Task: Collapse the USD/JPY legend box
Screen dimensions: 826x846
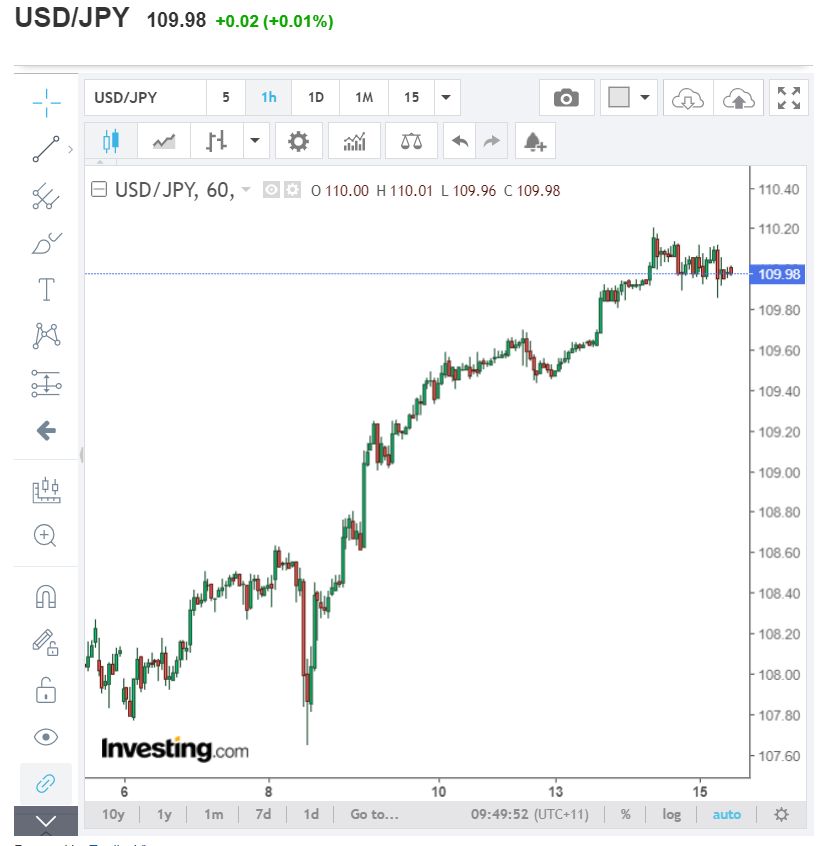Action: (x=99, y=189)
